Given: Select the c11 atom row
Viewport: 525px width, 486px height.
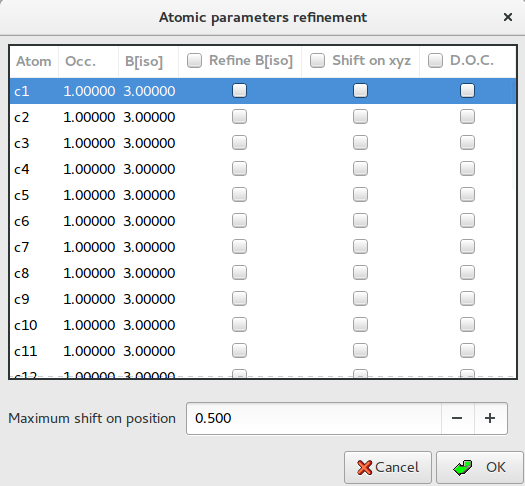Looking at the screenshot, I should pyautogui.click(x=263, y=351).
